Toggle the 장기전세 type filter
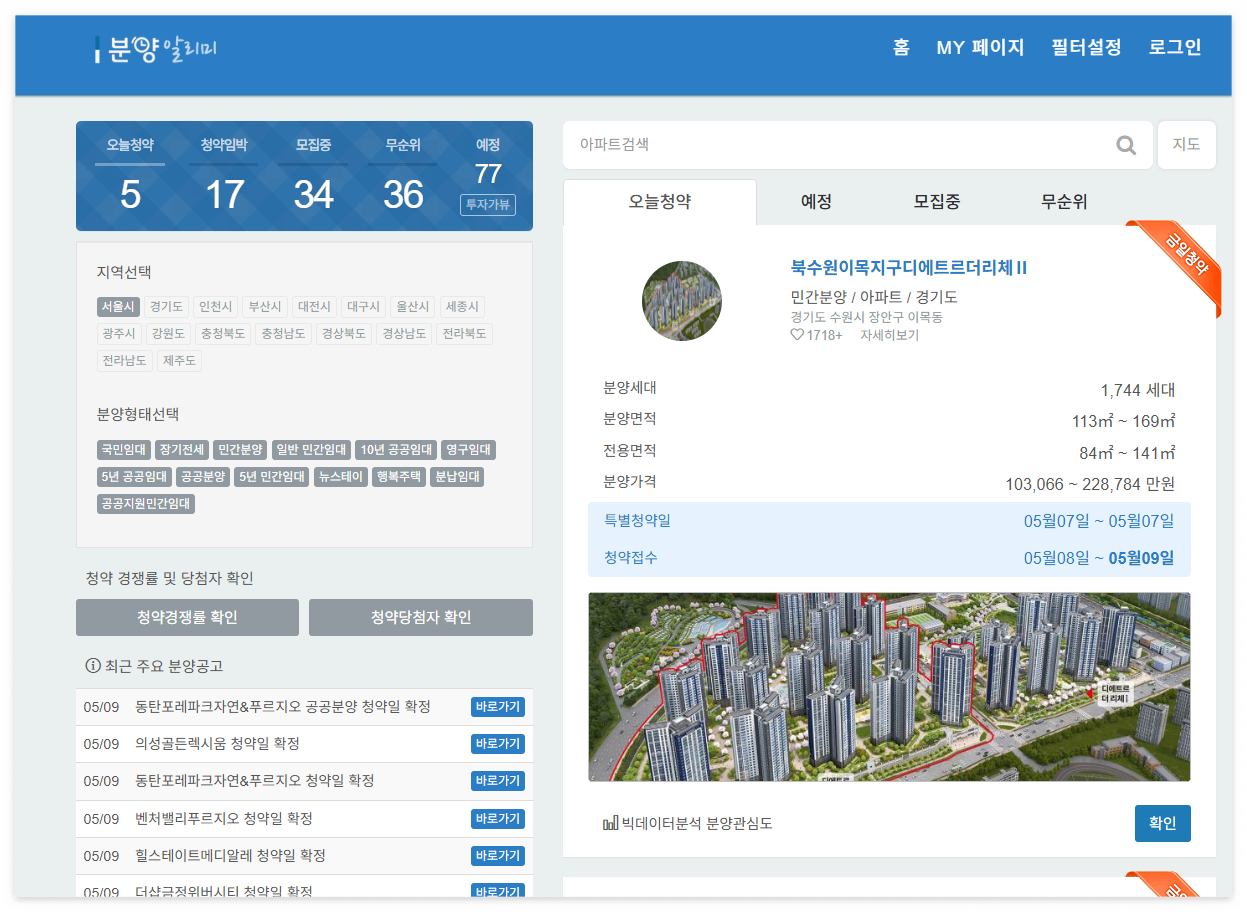The height and width of the screenshot is (912, 1247). pyautogui.click(x=181, y=450)
